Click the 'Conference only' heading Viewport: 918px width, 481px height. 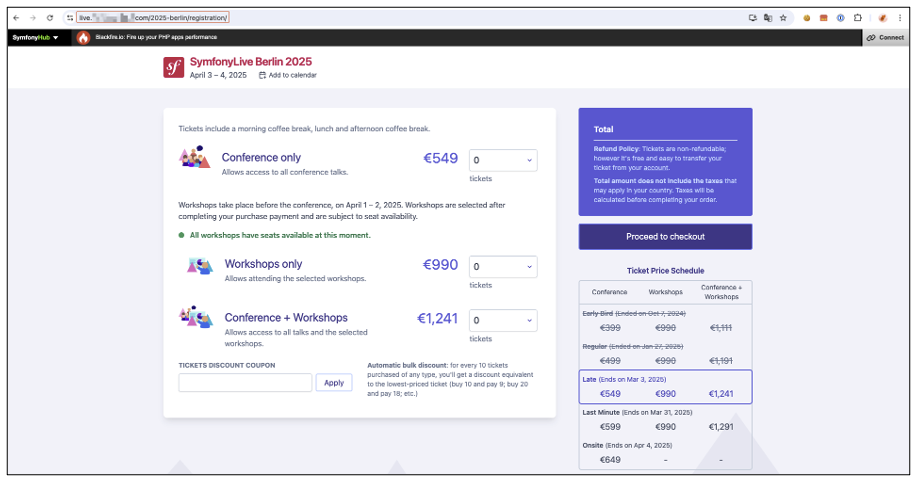click(261, 157)
